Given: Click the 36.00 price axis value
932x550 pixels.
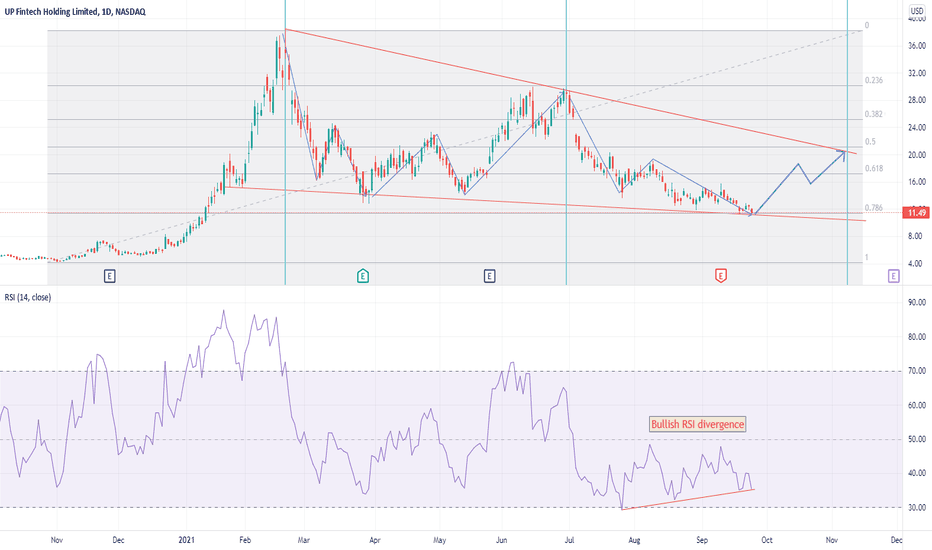Looking at the screenshot, I should pyautogui.click(x=917, y=46).
